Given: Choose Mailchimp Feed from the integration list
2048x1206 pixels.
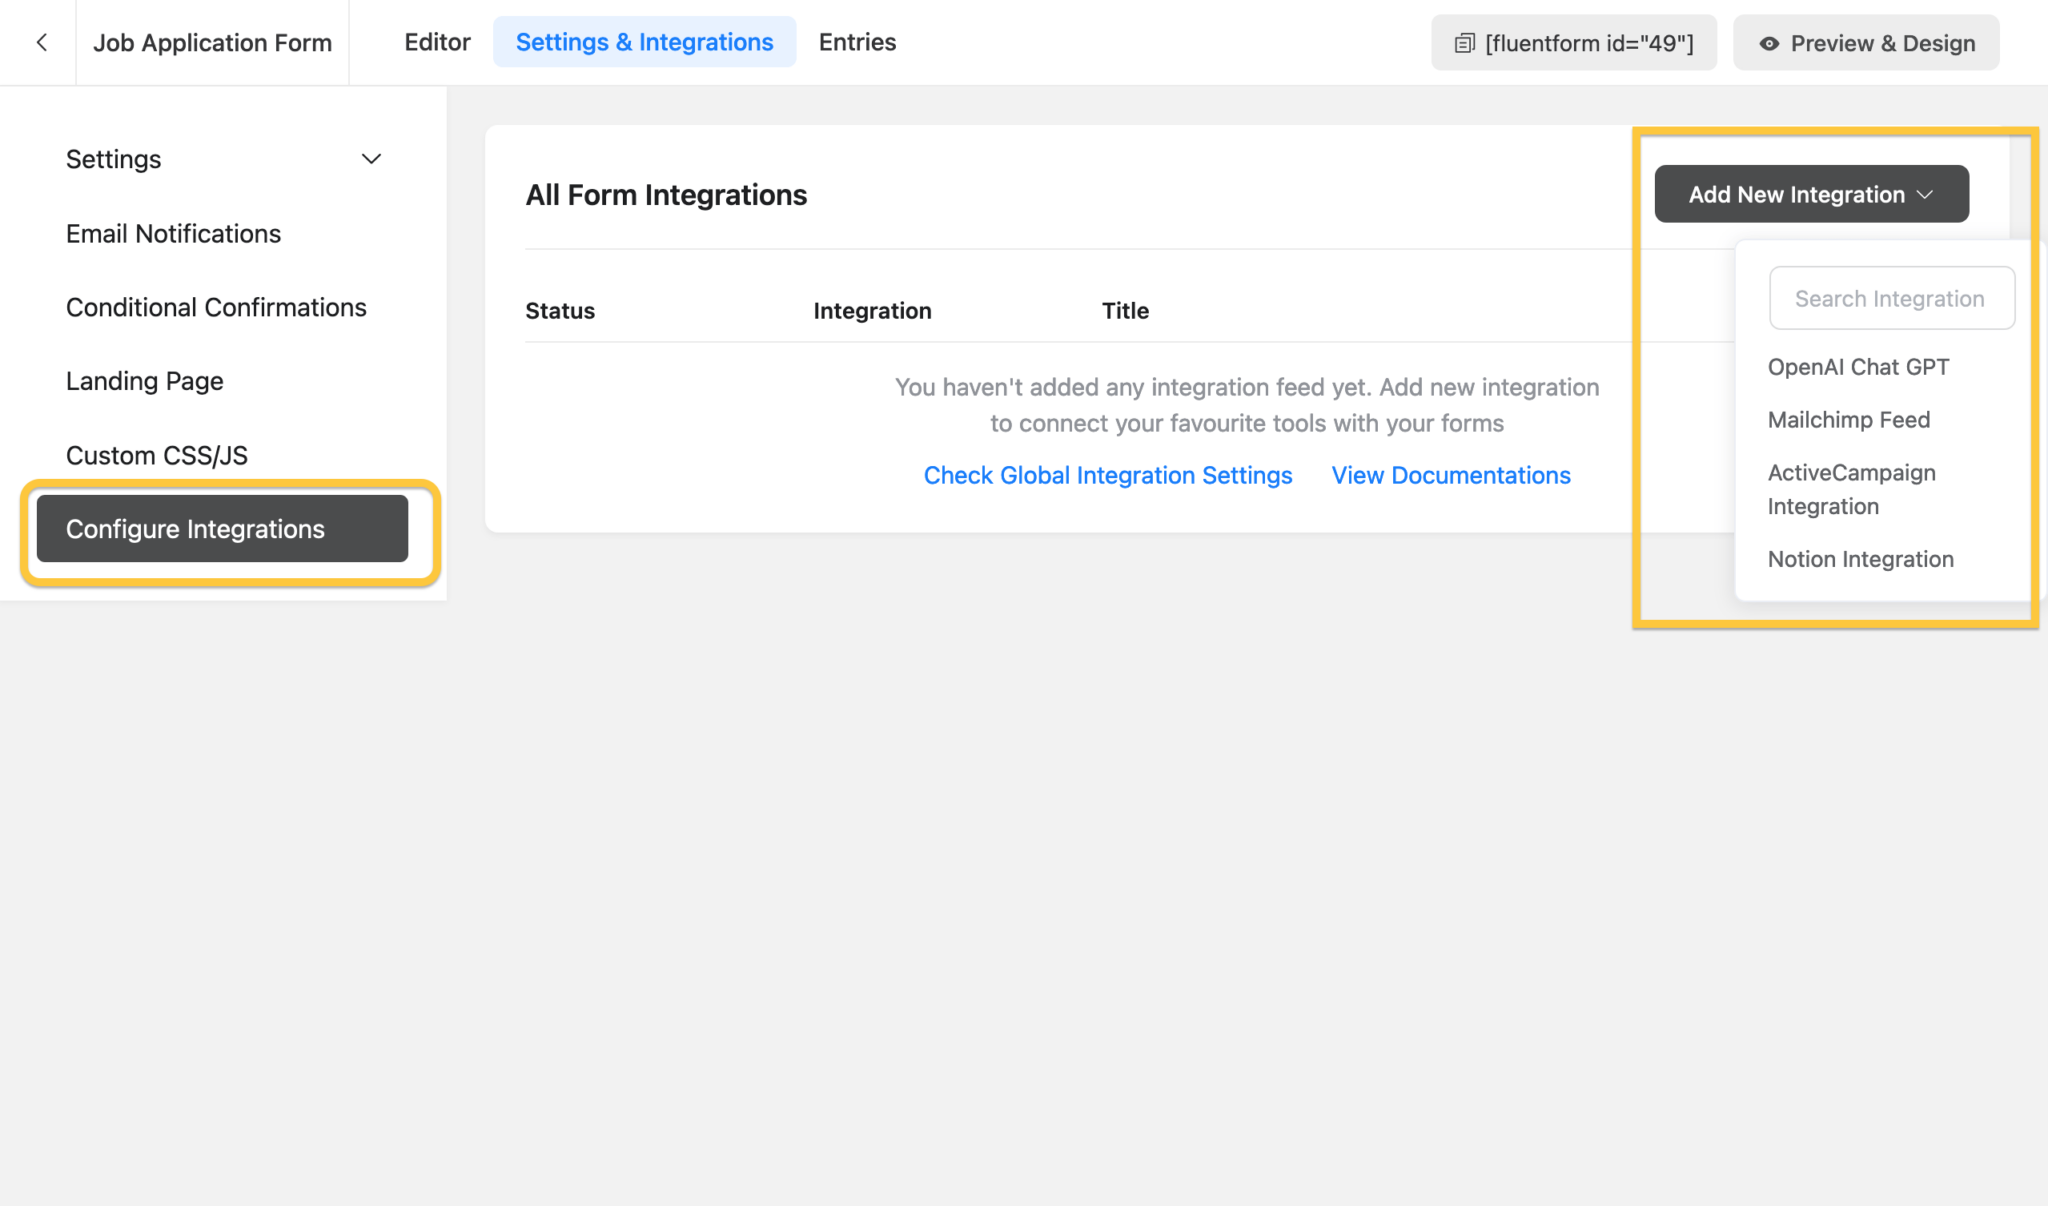Looking at the screenshot, I should pyautogui.click(x=1848, y=419).
